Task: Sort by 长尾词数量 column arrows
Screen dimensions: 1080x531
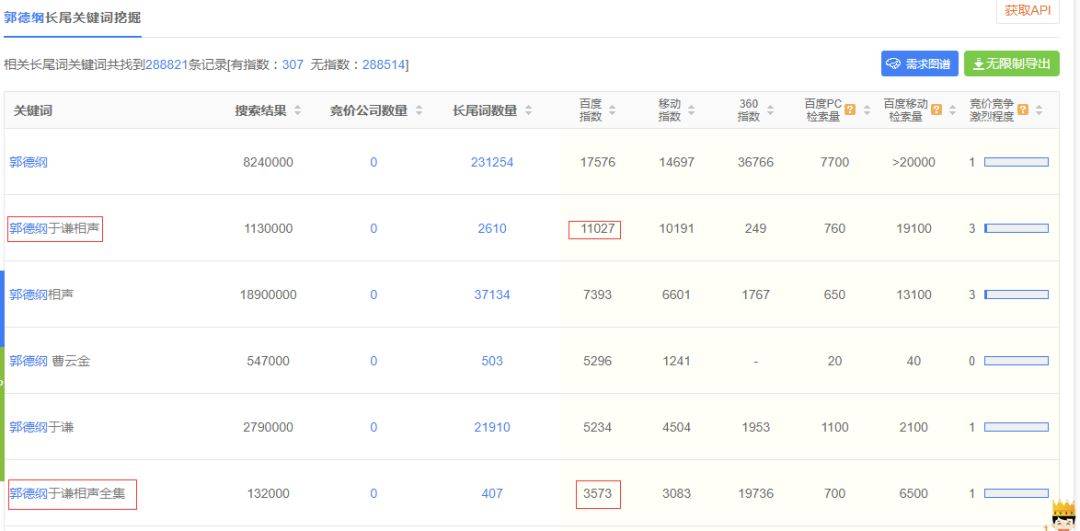Action: click(x=529, y=111)
